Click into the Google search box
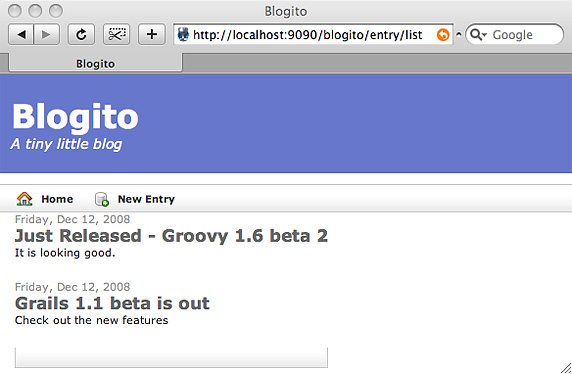This screenshot has height=374, width=572. click(x=514, y=35)
